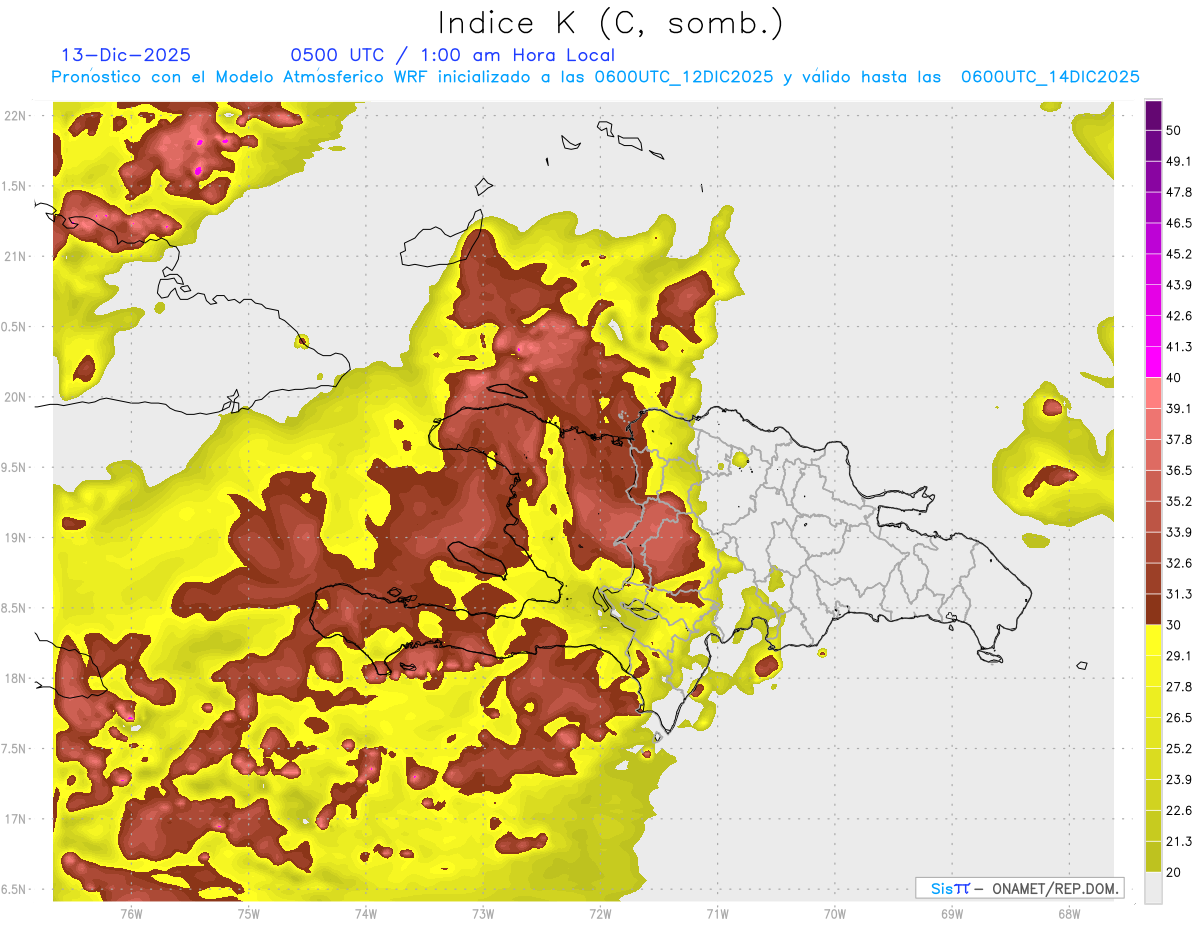Click the "49.1" colorbar value

(x=1179, y=161)
